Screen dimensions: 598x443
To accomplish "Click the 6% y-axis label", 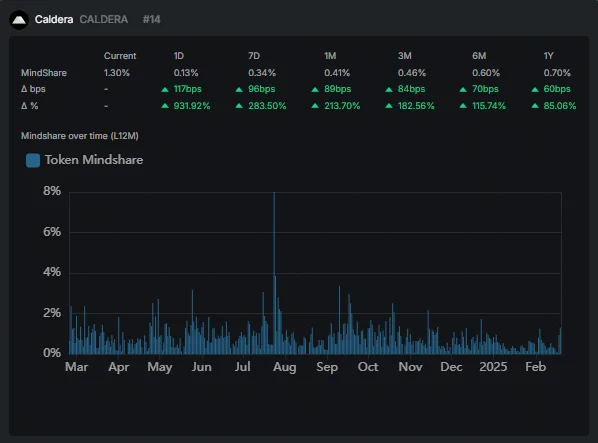I will tap(52, 232).
